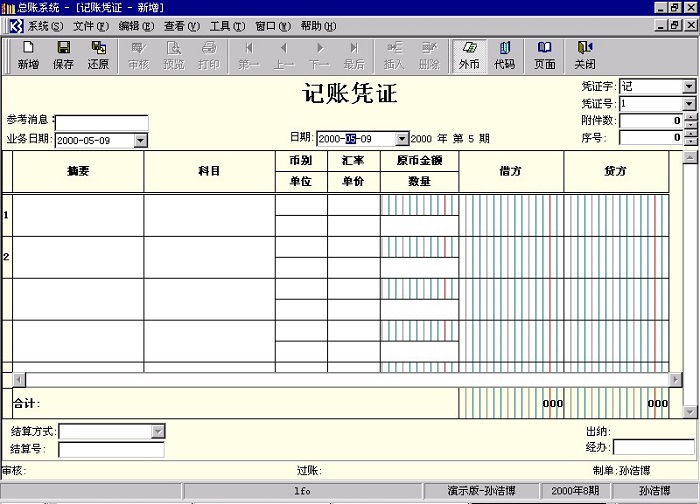
Task: Click the 页面 (Page) toolbar icon
Action: [544, 55]
